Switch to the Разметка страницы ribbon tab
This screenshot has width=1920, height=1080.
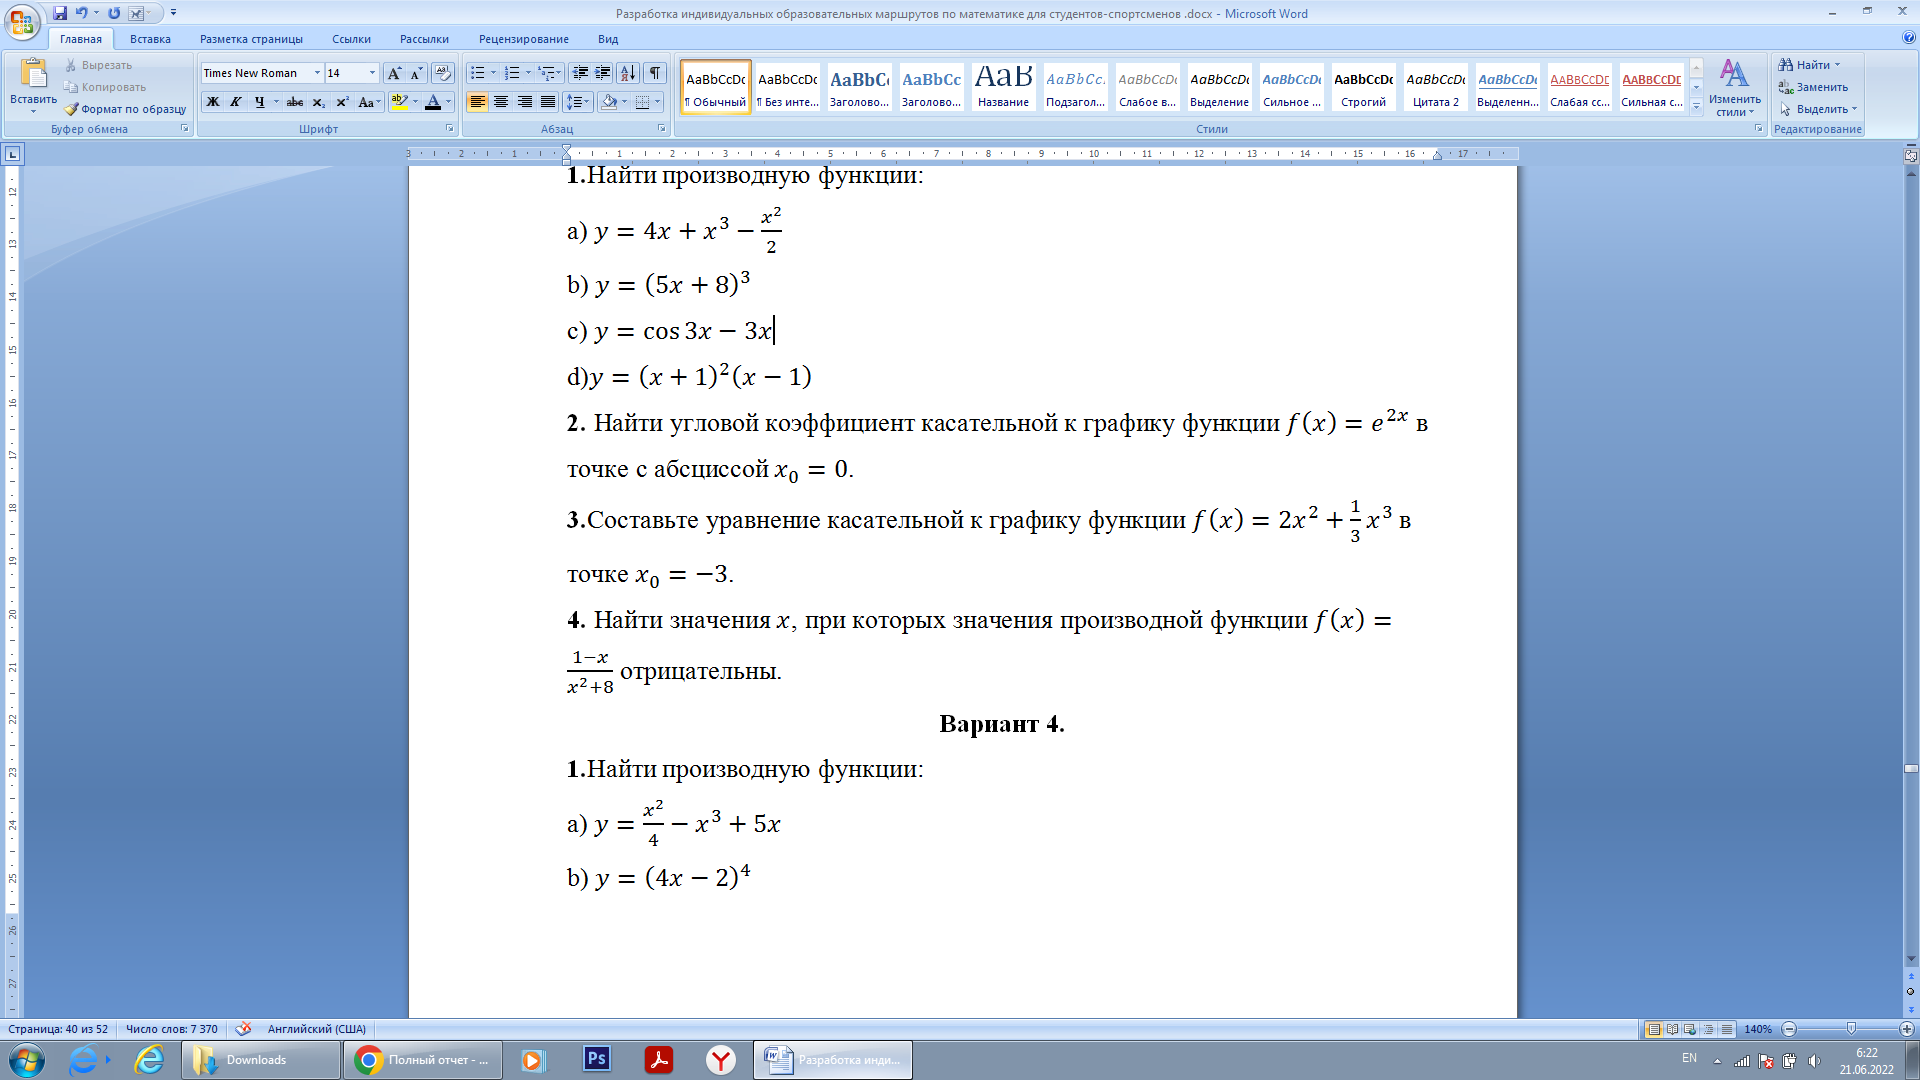point(251,39)
